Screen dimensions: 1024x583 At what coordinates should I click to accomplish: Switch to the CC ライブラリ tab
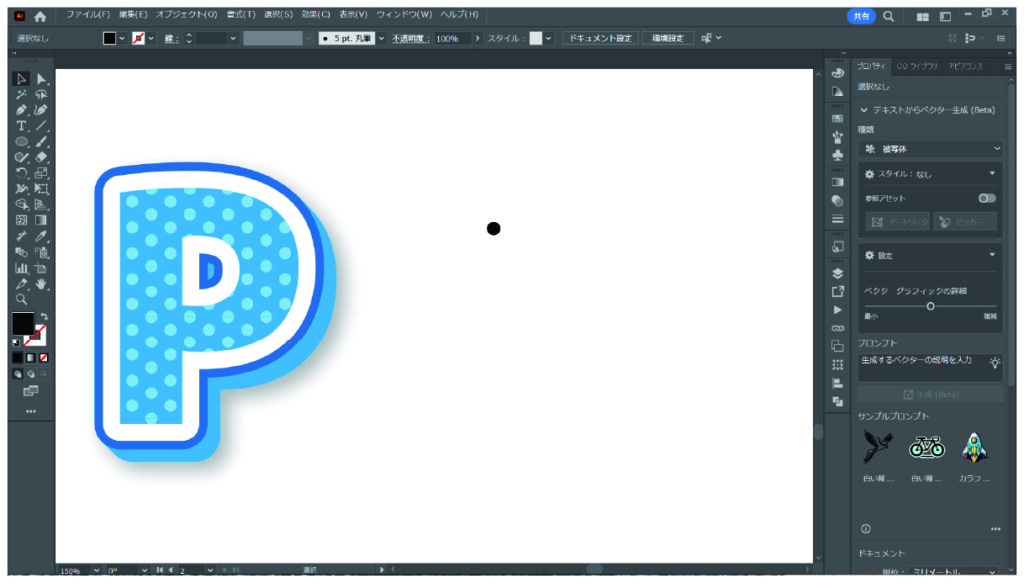(916, 67)
